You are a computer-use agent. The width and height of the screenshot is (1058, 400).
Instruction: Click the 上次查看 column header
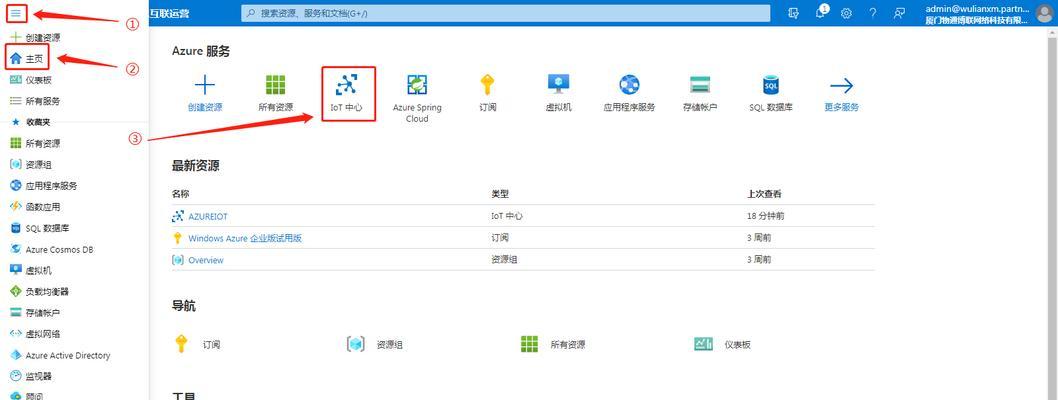click(x=764, y=194)
